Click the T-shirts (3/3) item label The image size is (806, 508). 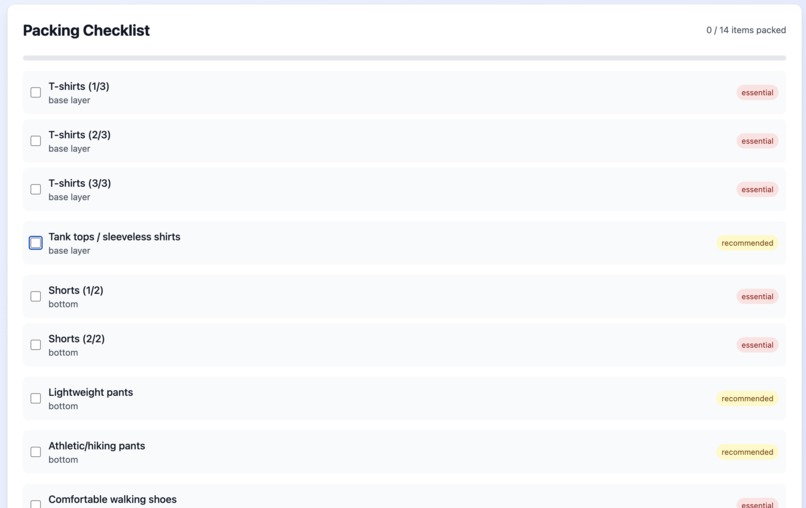pos(79,183)
